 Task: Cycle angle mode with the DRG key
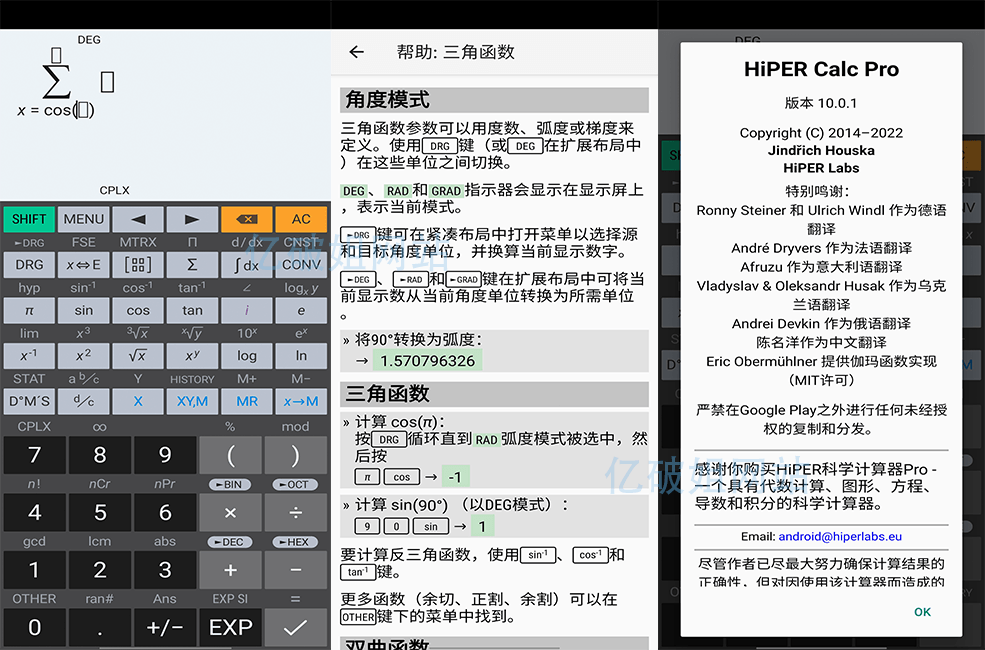click(x=29, y=265)
